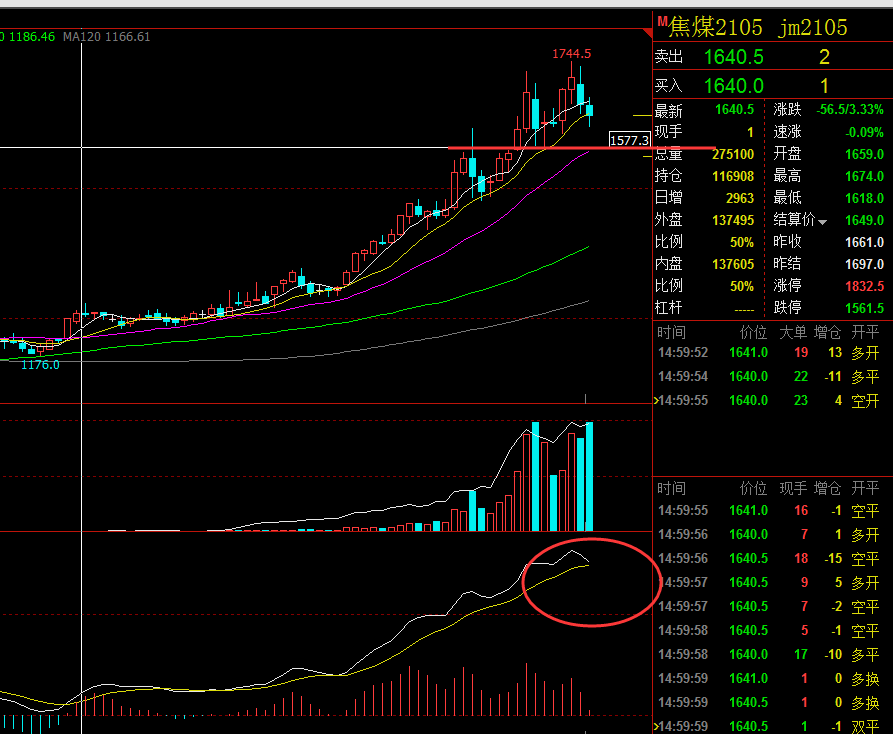Click the red horizontal support line
Image resolution: width=893 pixels, height=734 pixels.
(581, 148)
